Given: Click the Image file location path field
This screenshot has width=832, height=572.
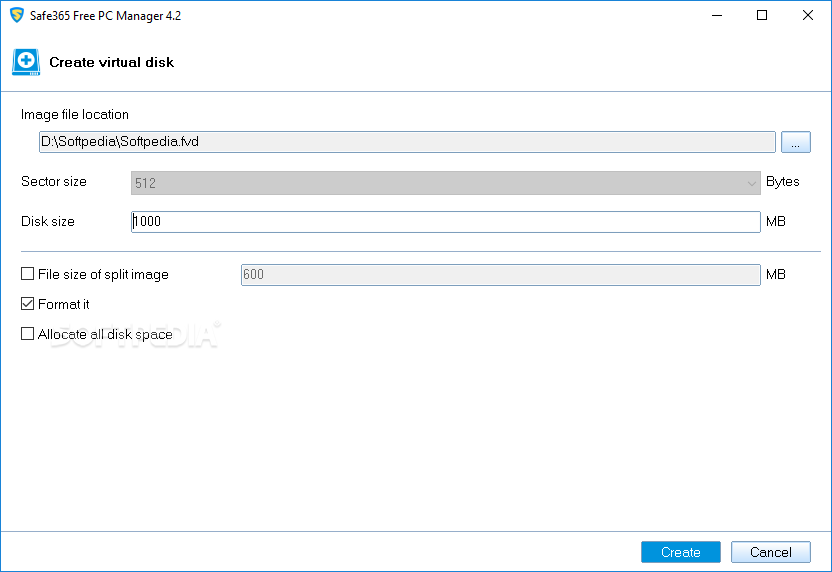Looking at the screenshot, I should click(x=407, y=142).
